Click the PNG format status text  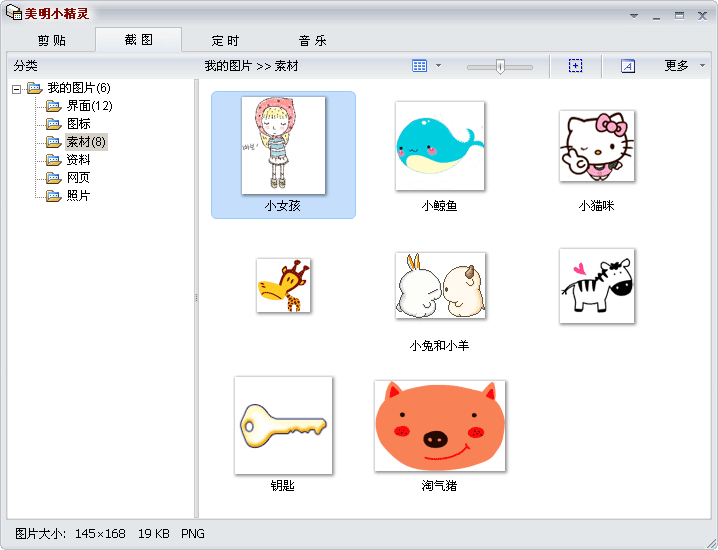coord(193,534)
